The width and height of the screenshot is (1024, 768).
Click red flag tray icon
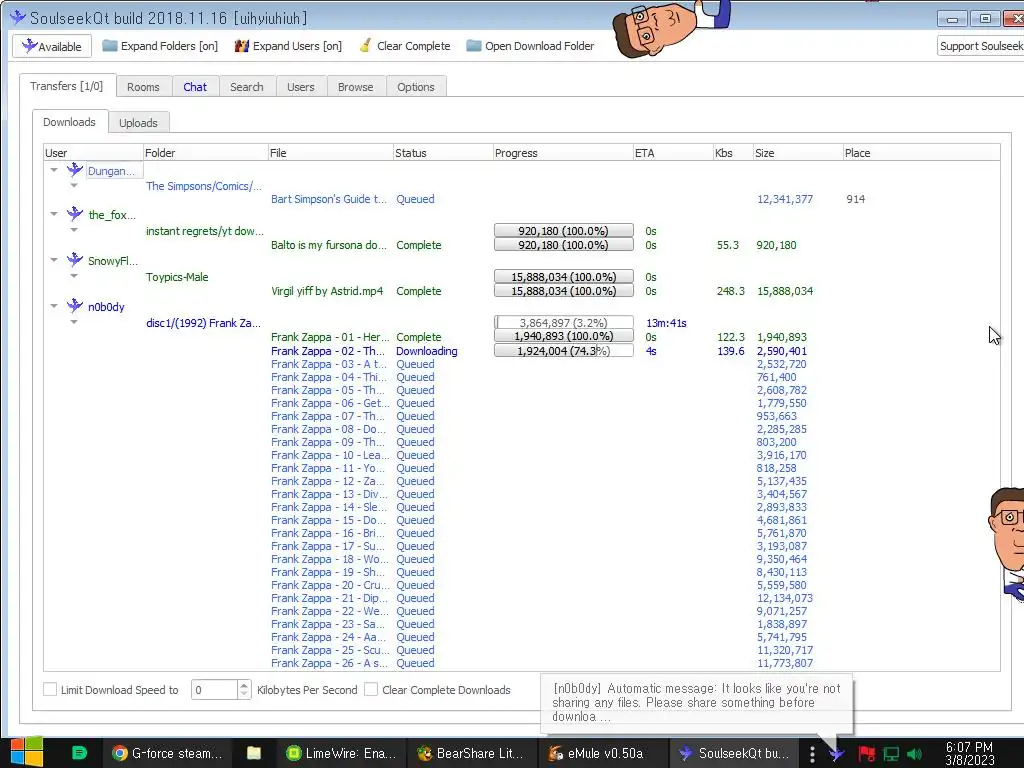867,754
